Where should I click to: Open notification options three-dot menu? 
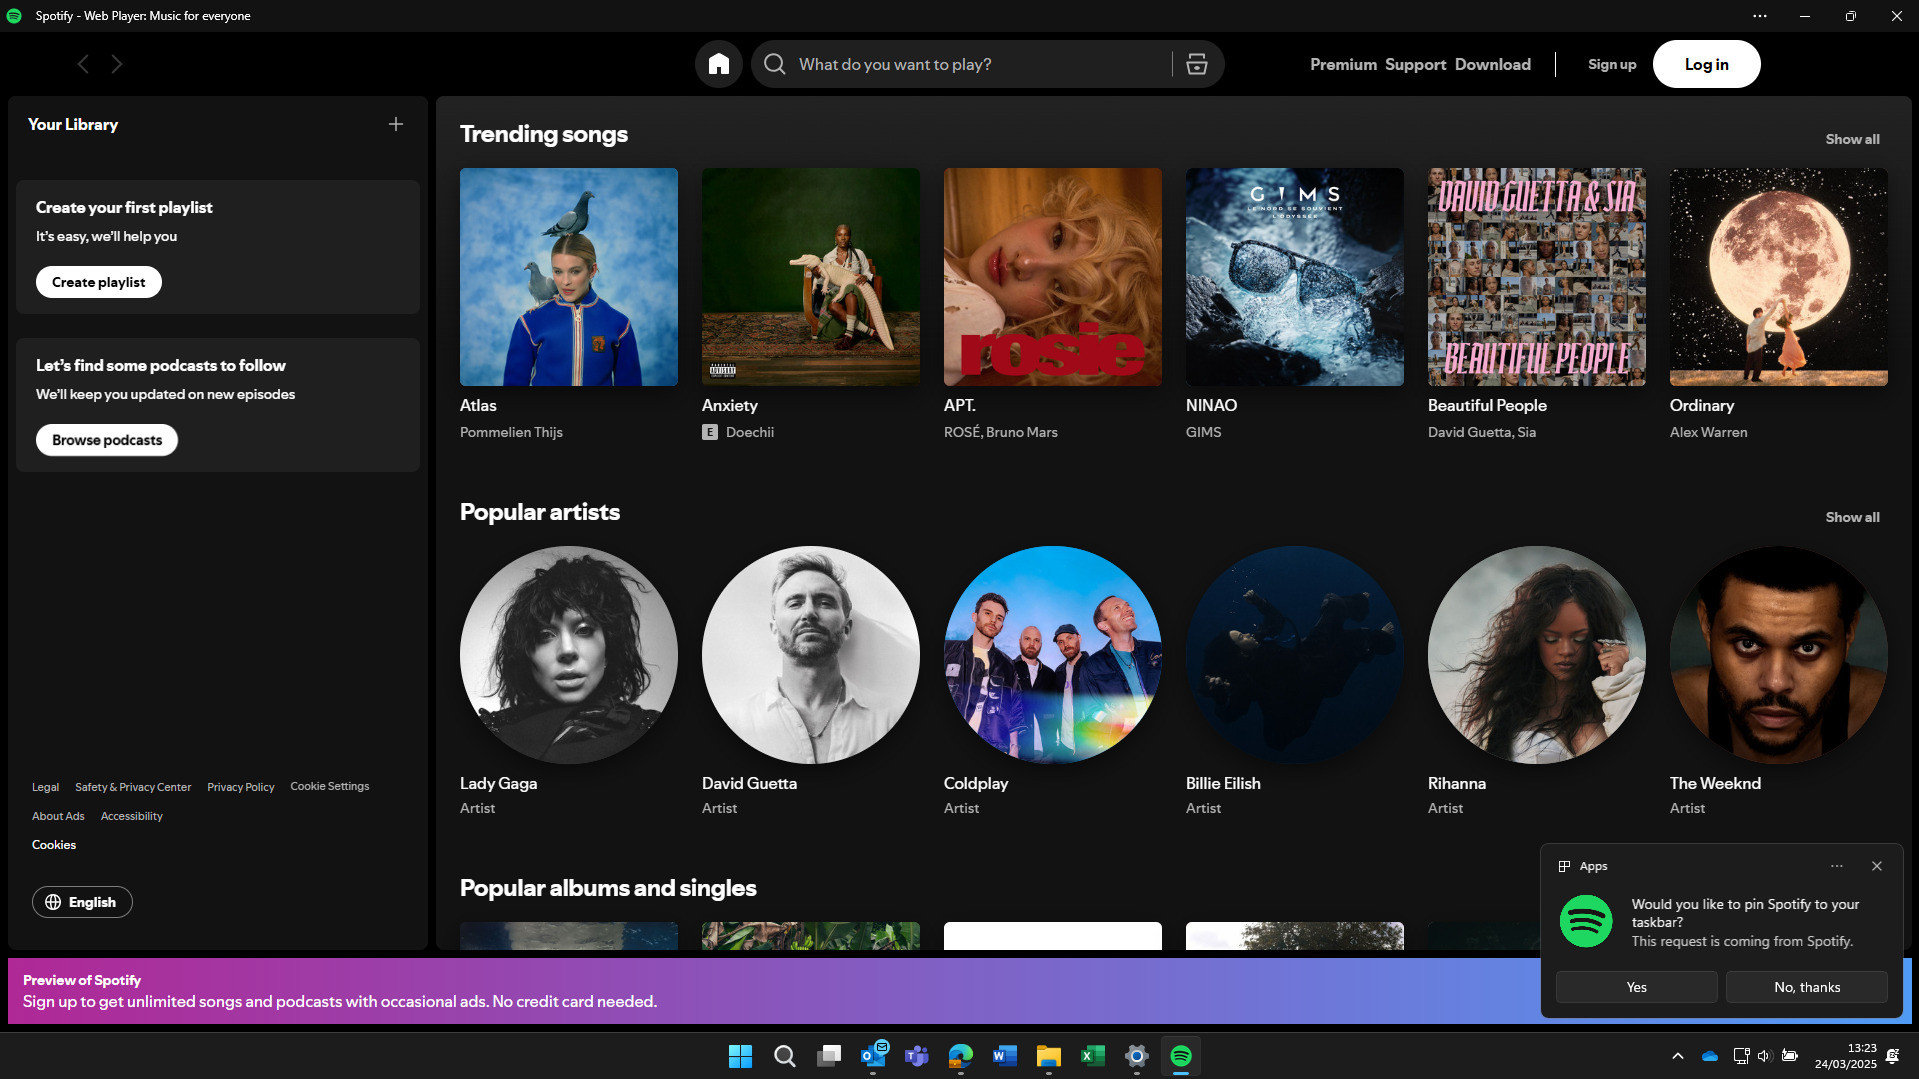tap(1837, 866)
